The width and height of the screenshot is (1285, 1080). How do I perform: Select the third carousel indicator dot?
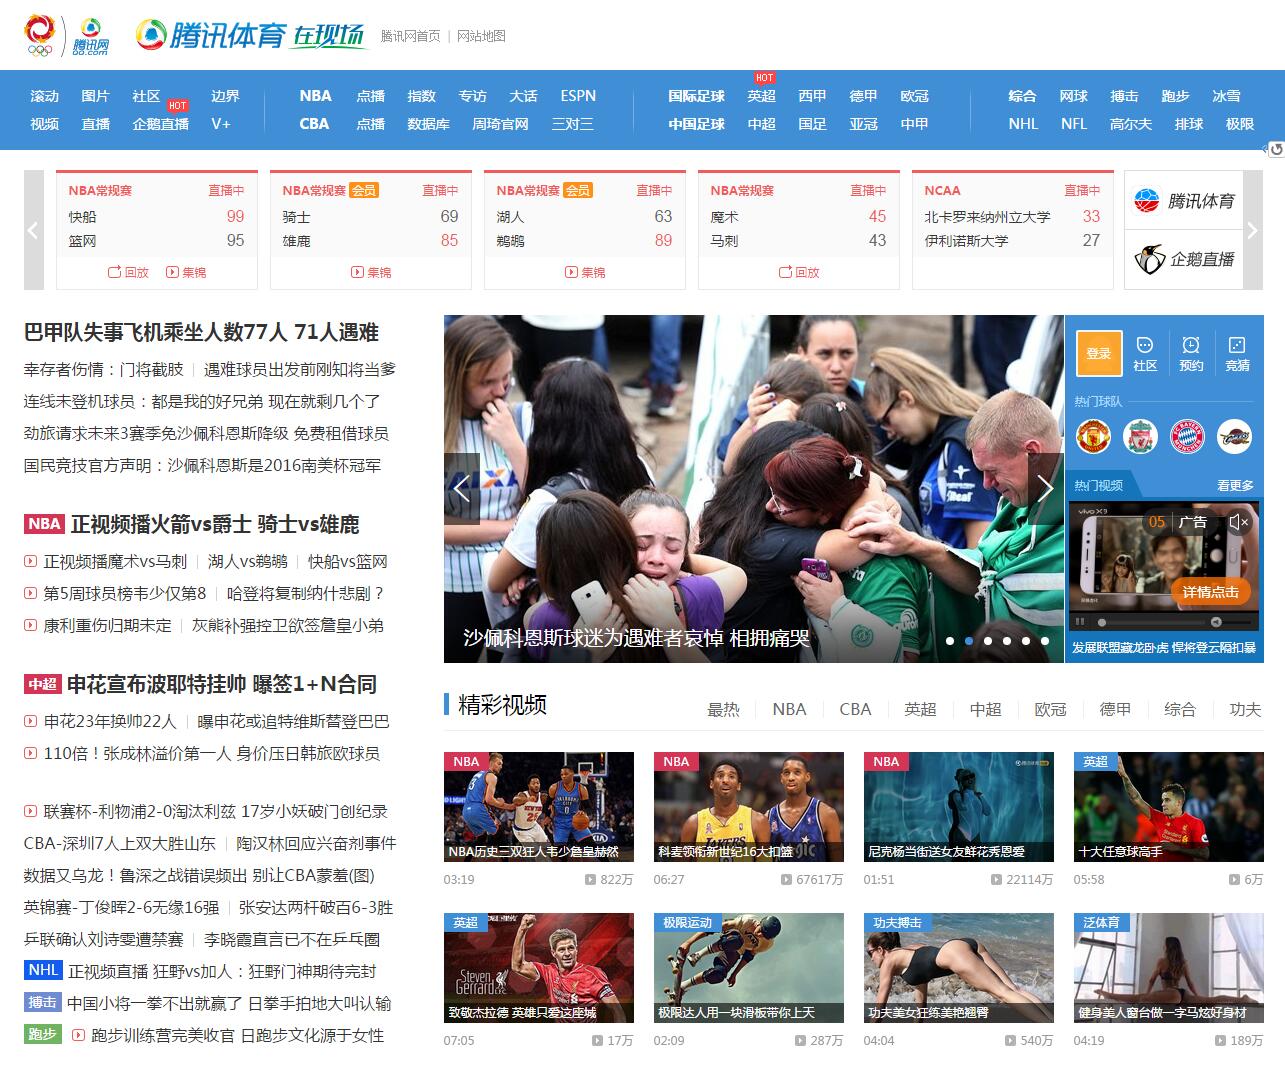[988, 641]
